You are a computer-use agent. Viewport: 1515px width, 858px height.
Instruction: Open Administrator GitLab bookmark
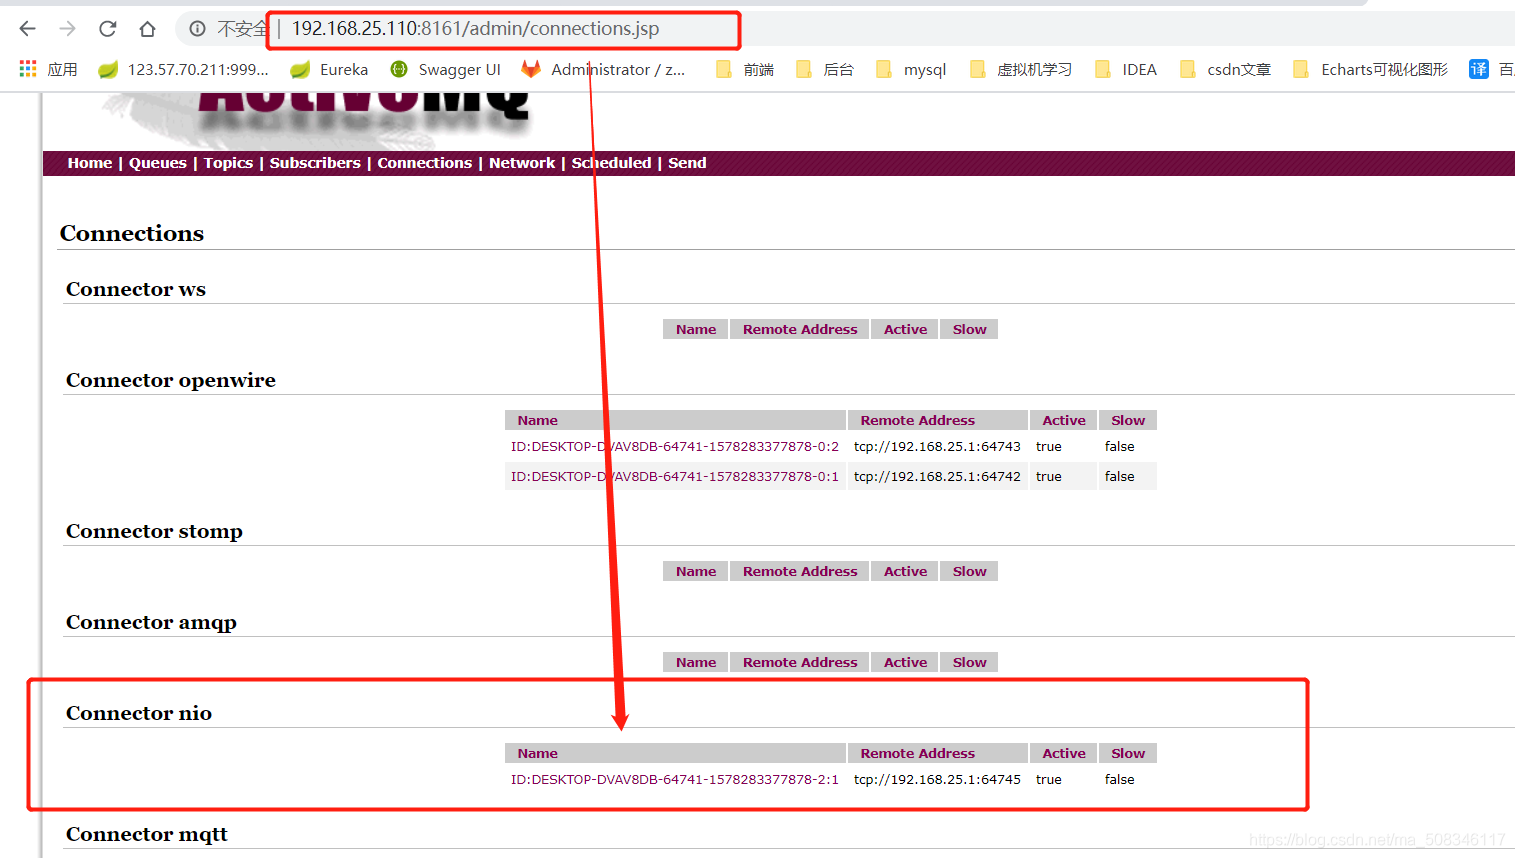click(x=603, y=69)
